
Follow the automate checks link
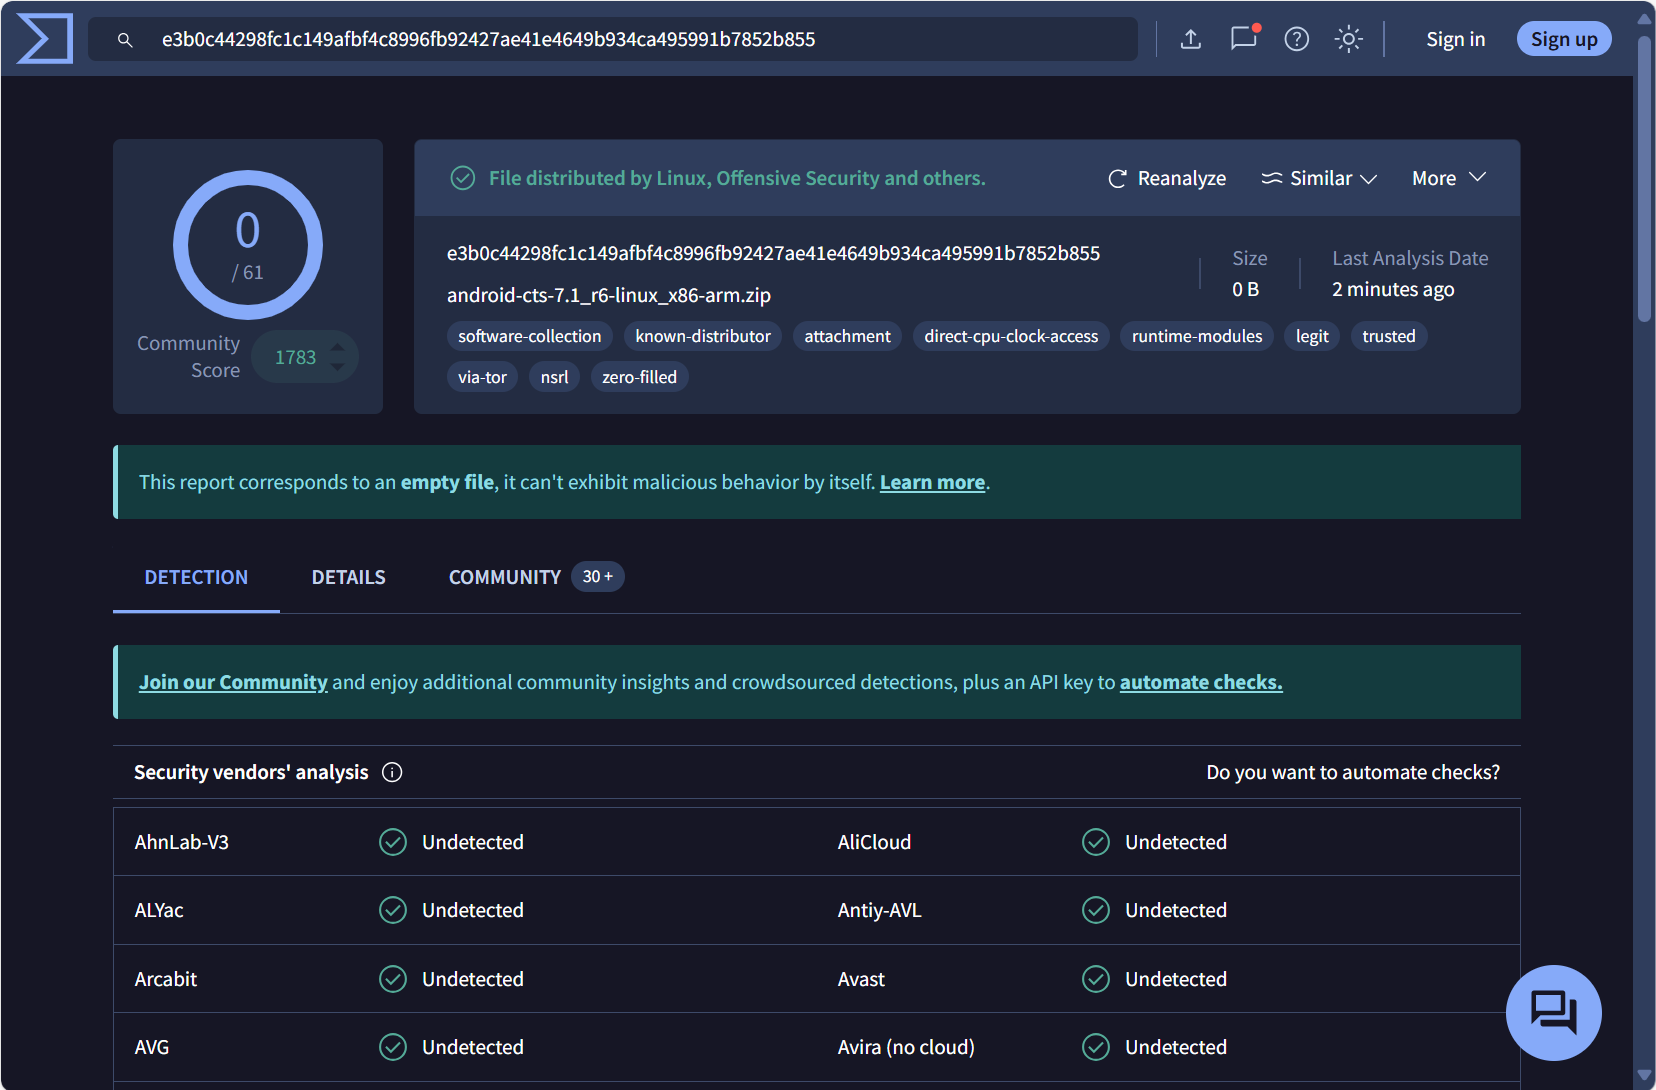pyautogui.click(x=1201, y=682)
